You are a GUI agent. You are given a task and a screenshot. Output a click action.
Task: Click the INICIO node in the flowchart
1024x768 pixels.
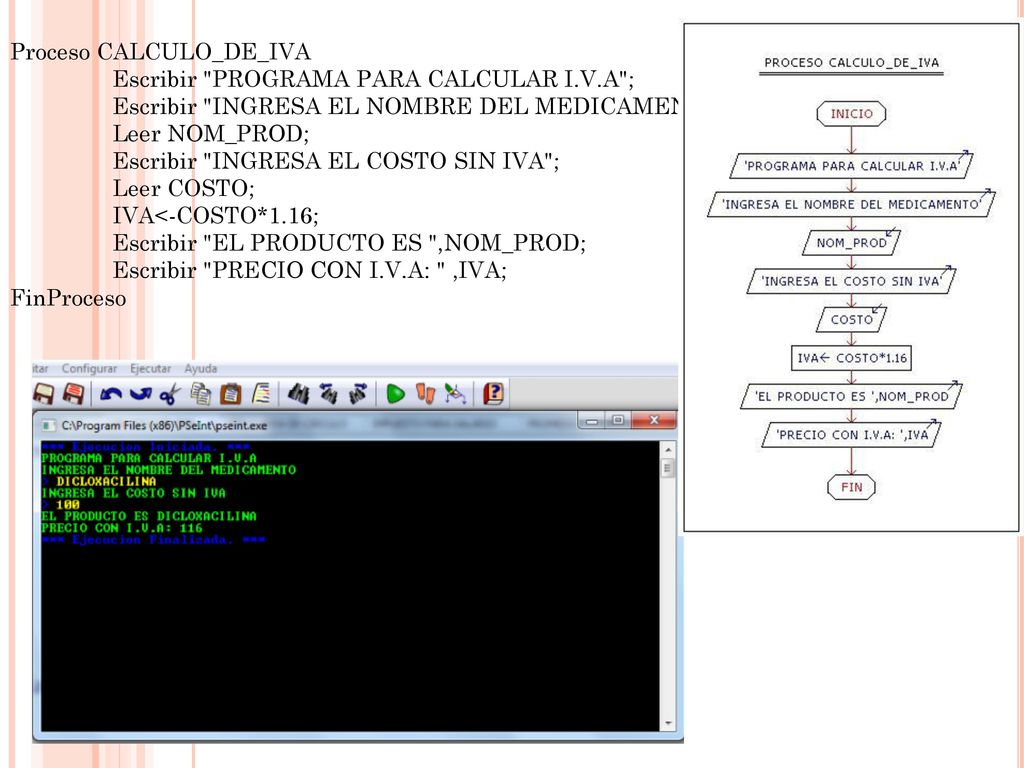(852, 114)
